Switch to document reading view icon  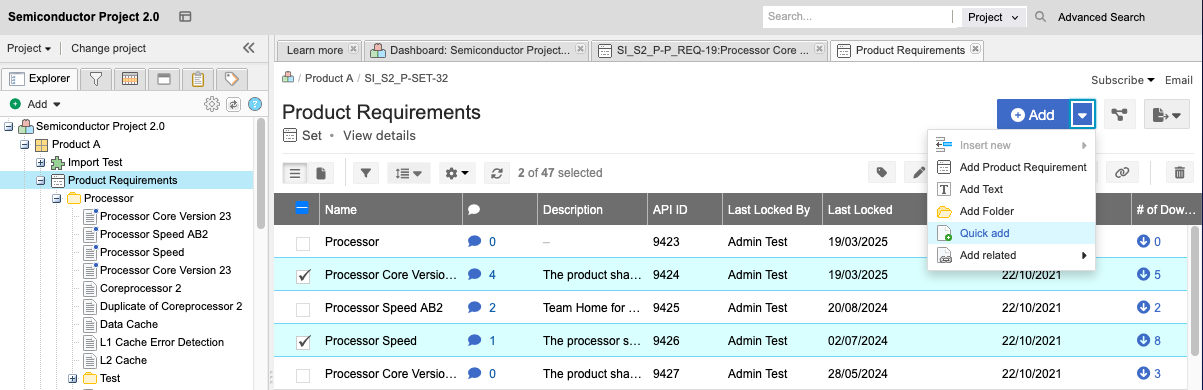tap(321, 173)
